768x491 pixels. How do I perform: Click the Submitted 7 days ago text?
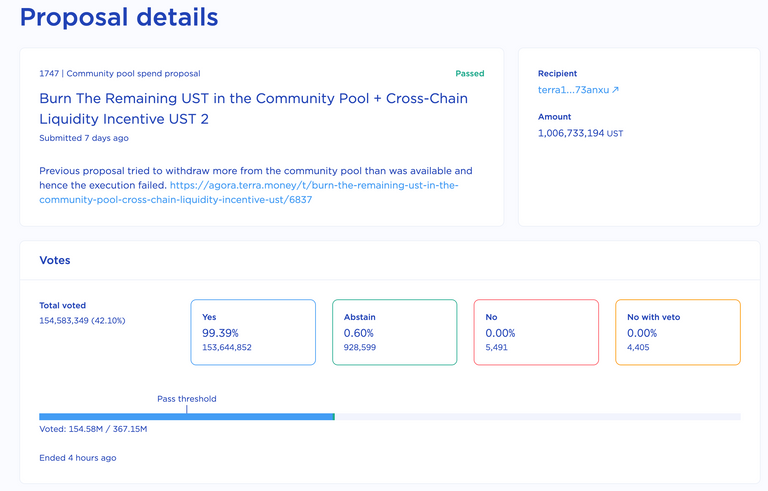point(84,138)
